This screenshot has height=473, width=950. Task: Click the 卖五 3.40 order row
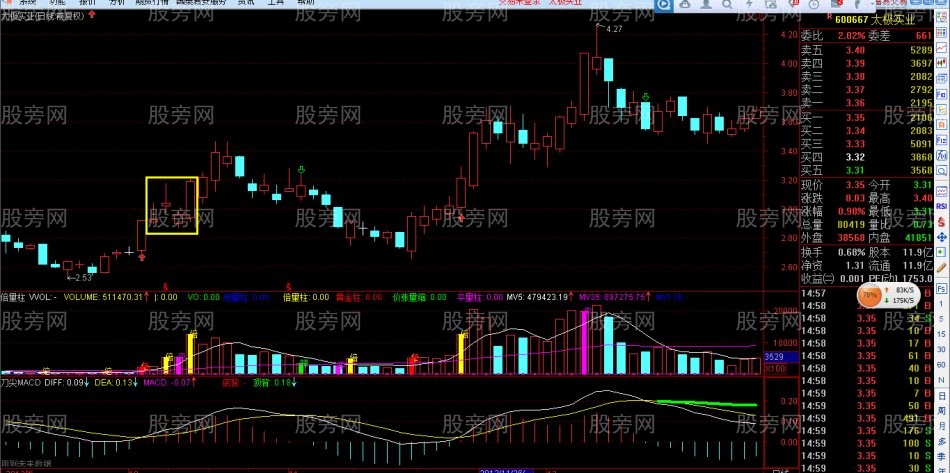tap(867, 50)
